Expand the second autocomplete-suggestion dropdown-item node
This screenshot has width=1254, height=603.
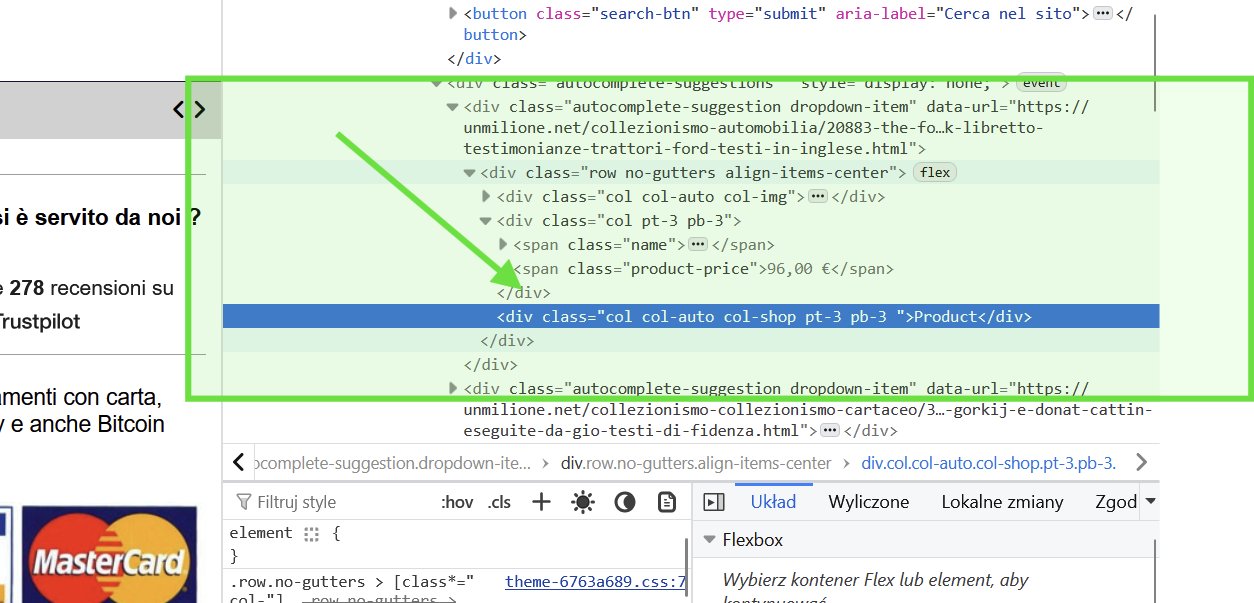point(453,389)
